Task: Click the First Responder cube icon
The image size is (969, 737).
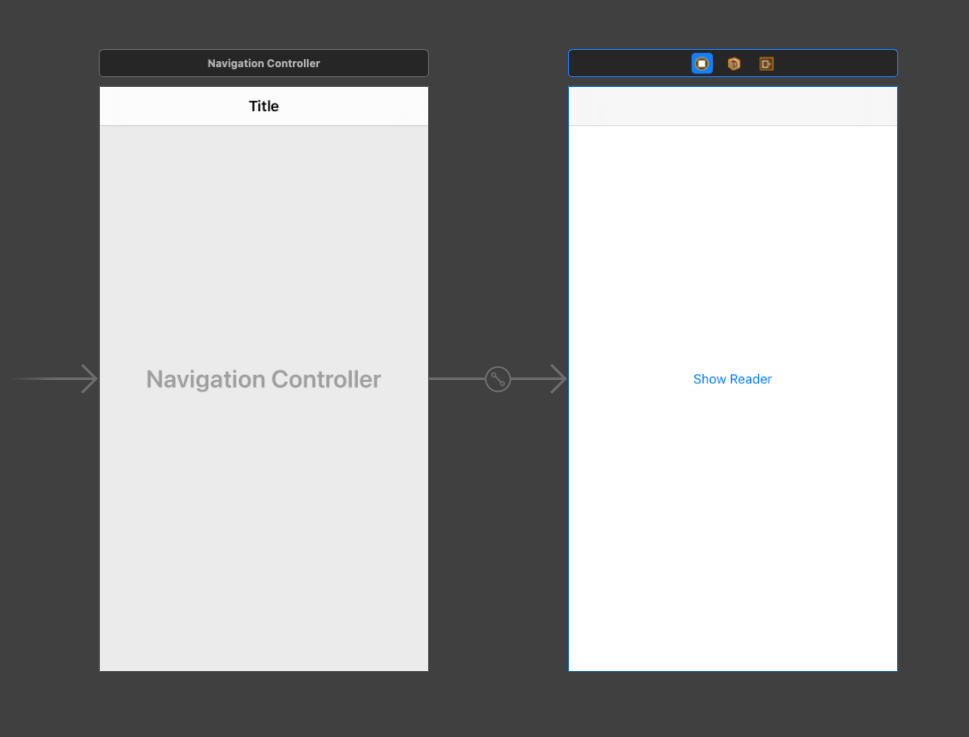Action: click(734, 64)
